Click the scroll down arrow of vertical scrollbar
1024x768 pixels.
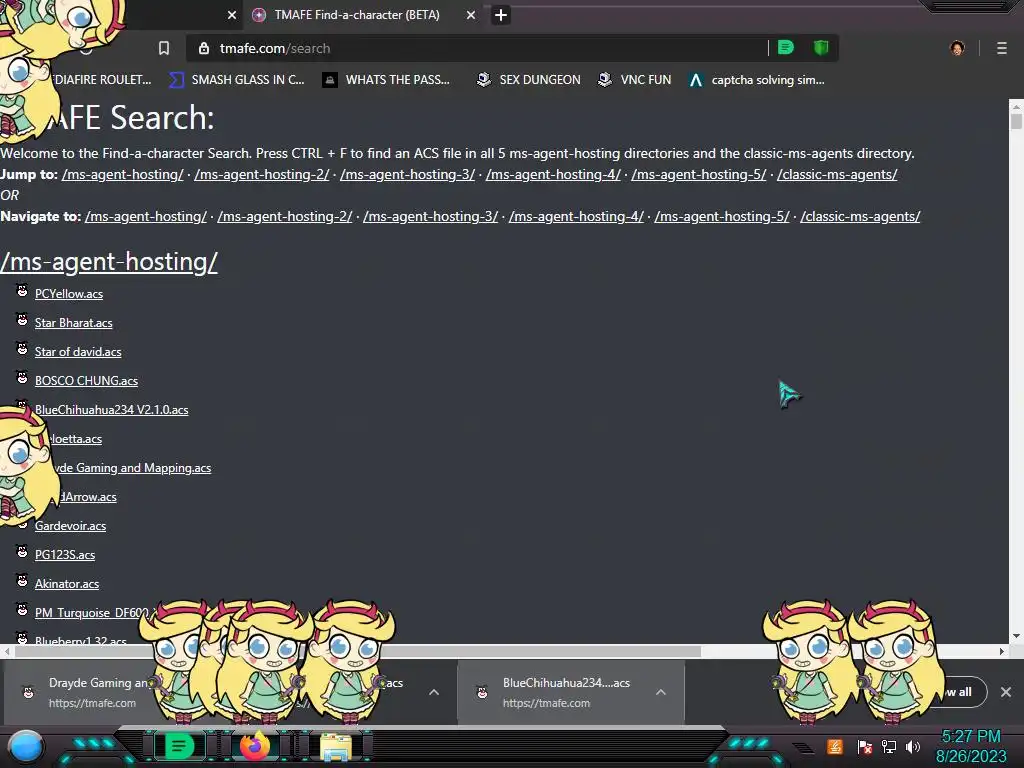[x=1016, y=636]
